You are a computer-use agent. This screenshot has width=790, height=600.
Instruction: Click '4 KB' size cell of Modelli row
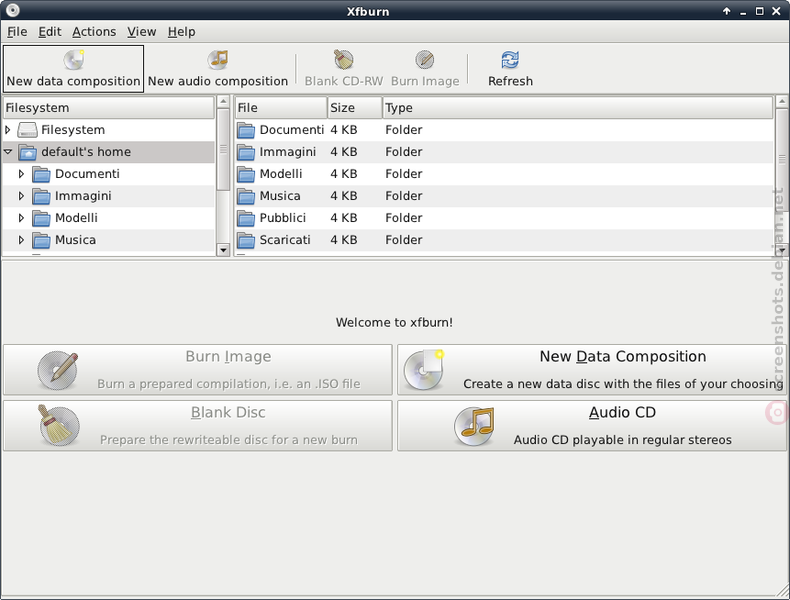pyautogui.click(x=344, y=174)
